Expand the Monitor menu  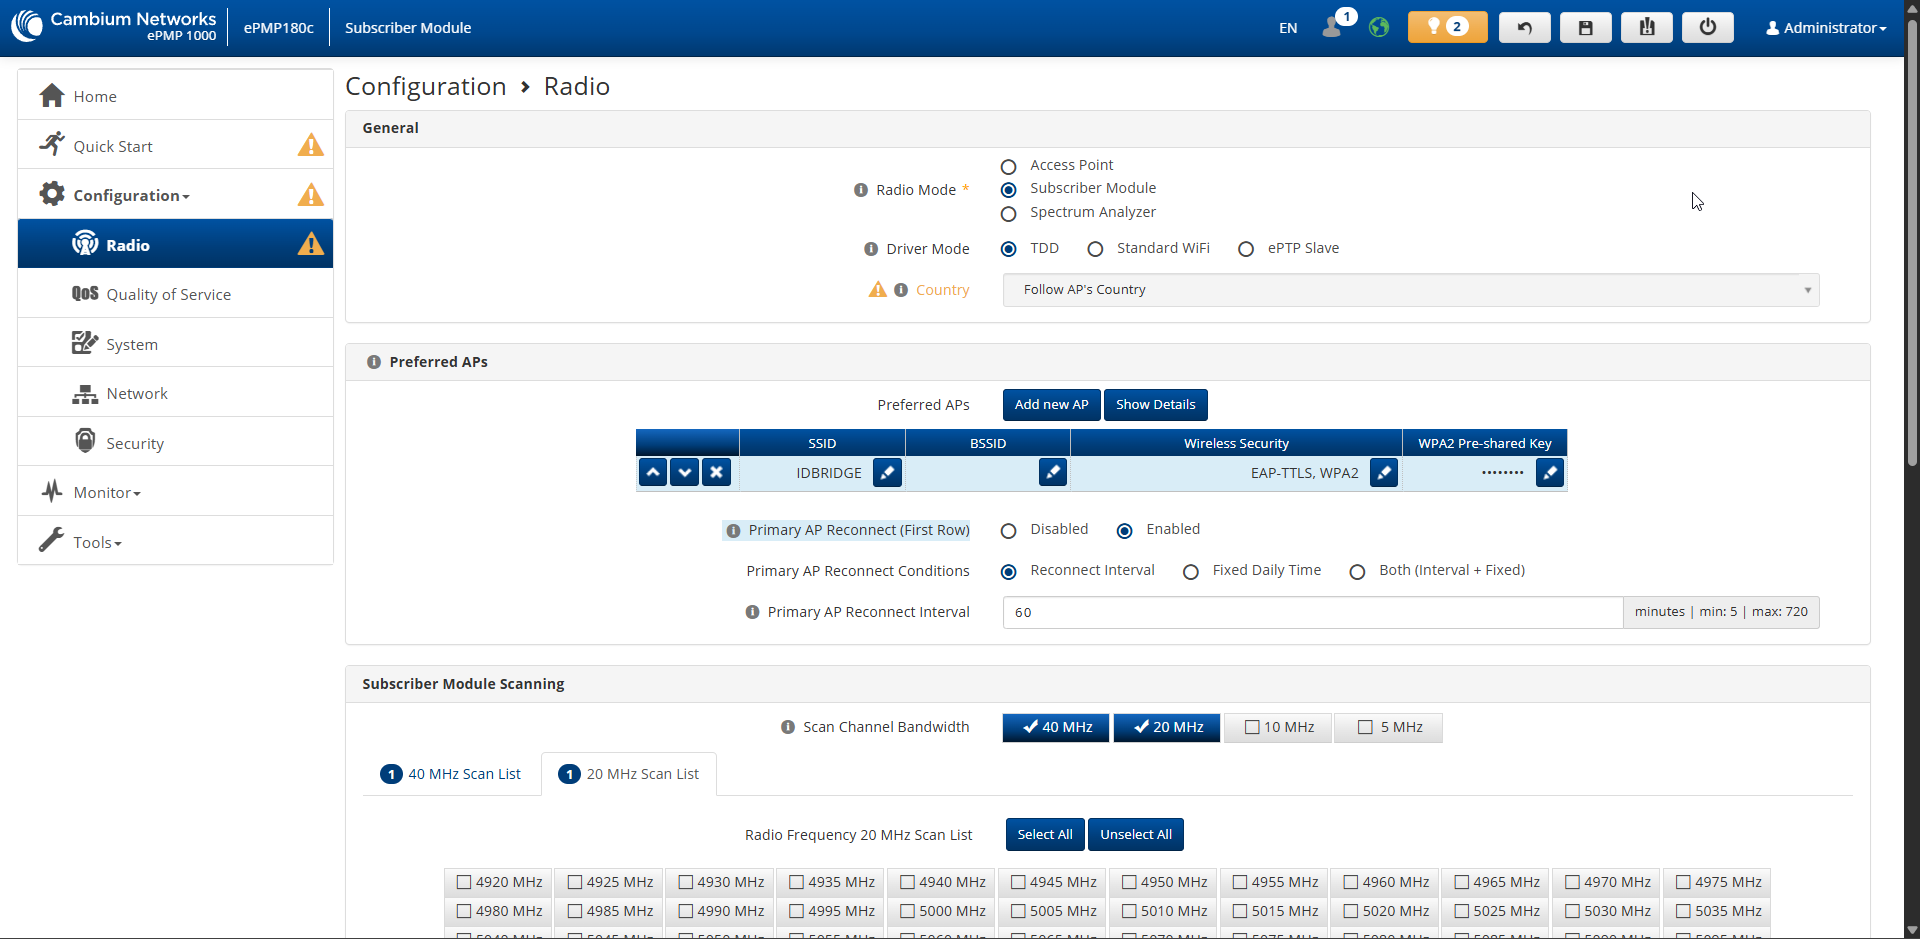pyautogui.click(x=107, y=492)
